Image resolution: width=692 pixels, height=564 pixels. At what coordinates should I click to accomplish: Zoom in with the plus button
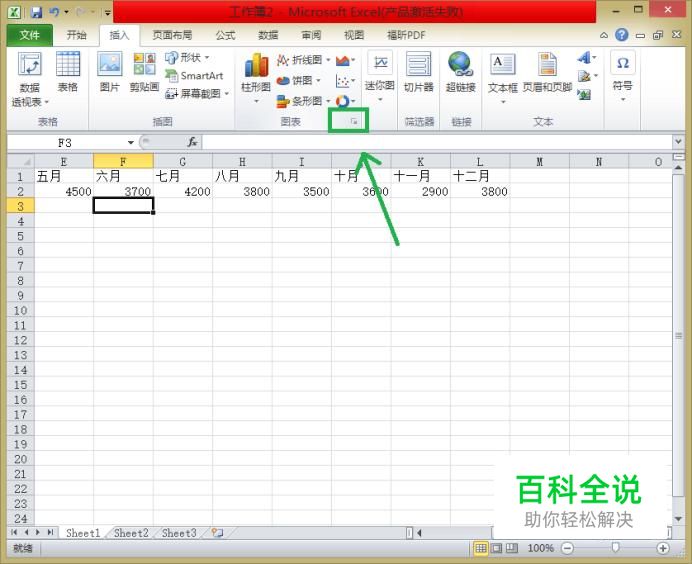click(x=662, y=549)
